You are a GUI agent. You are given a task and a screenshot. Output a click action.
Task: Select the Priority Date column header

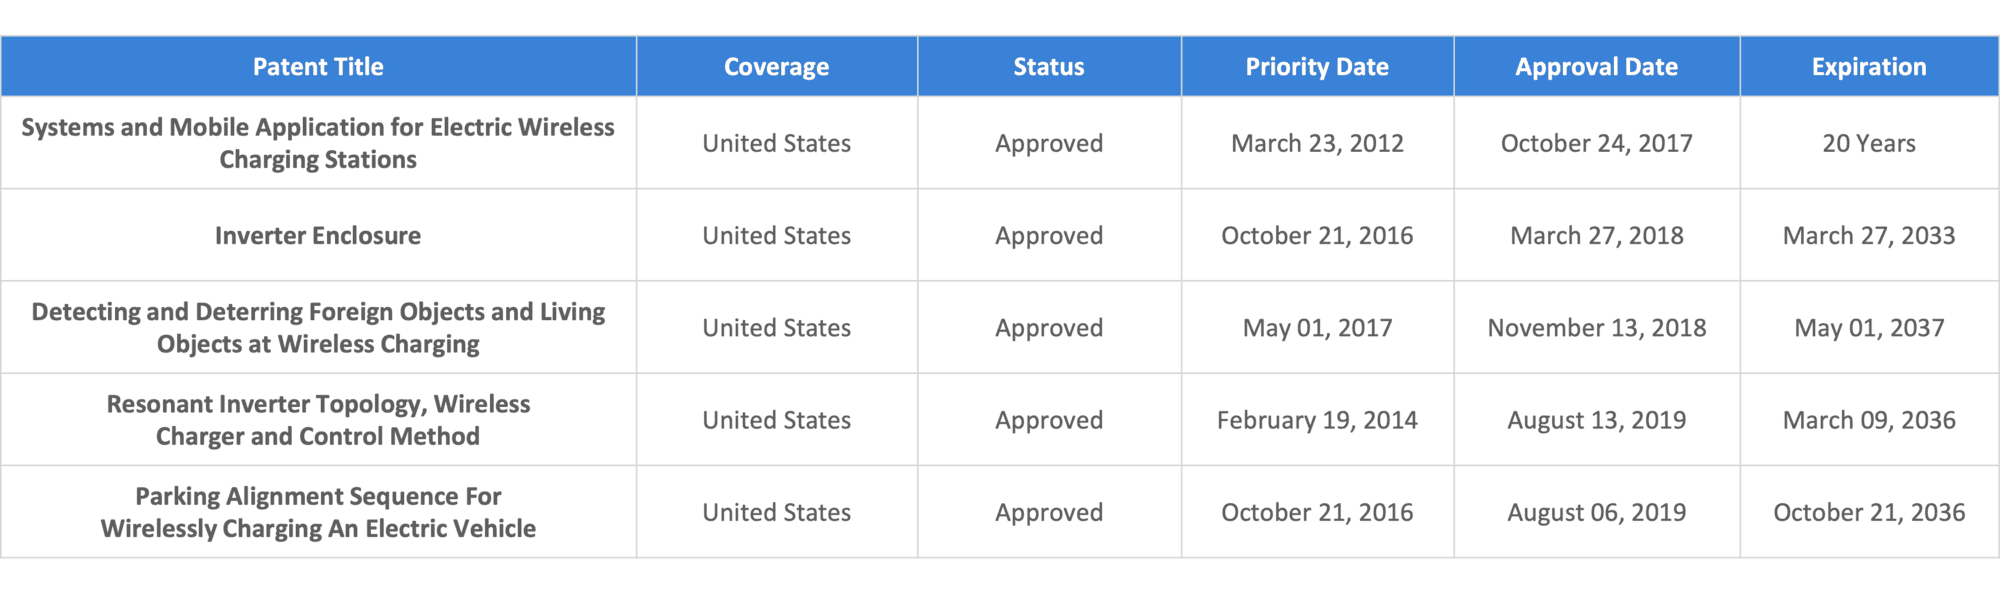[x=1317, y=67]
